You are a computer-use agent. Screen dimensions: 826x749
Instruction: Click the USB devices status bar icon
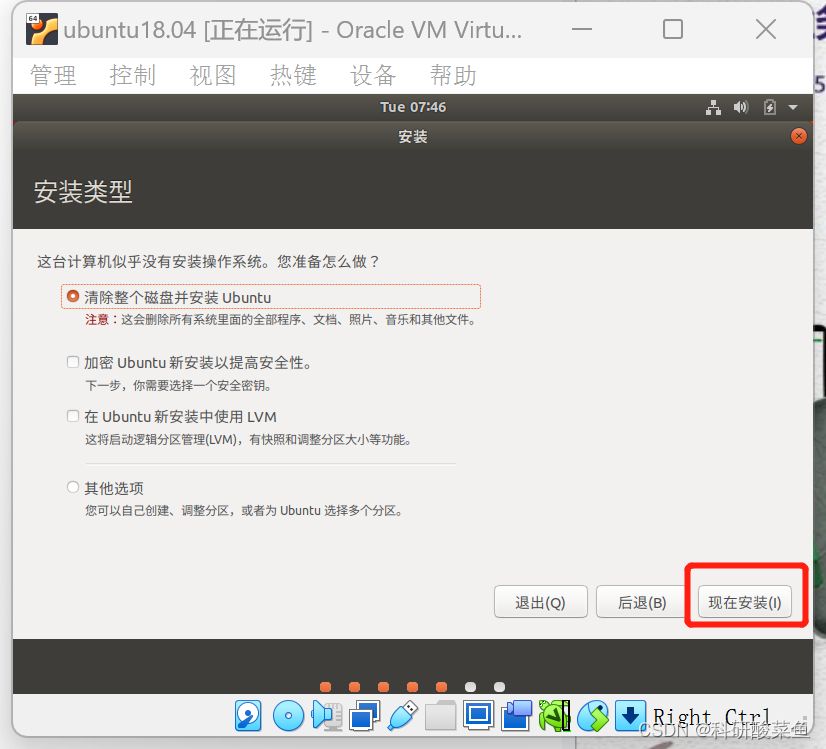402,716
